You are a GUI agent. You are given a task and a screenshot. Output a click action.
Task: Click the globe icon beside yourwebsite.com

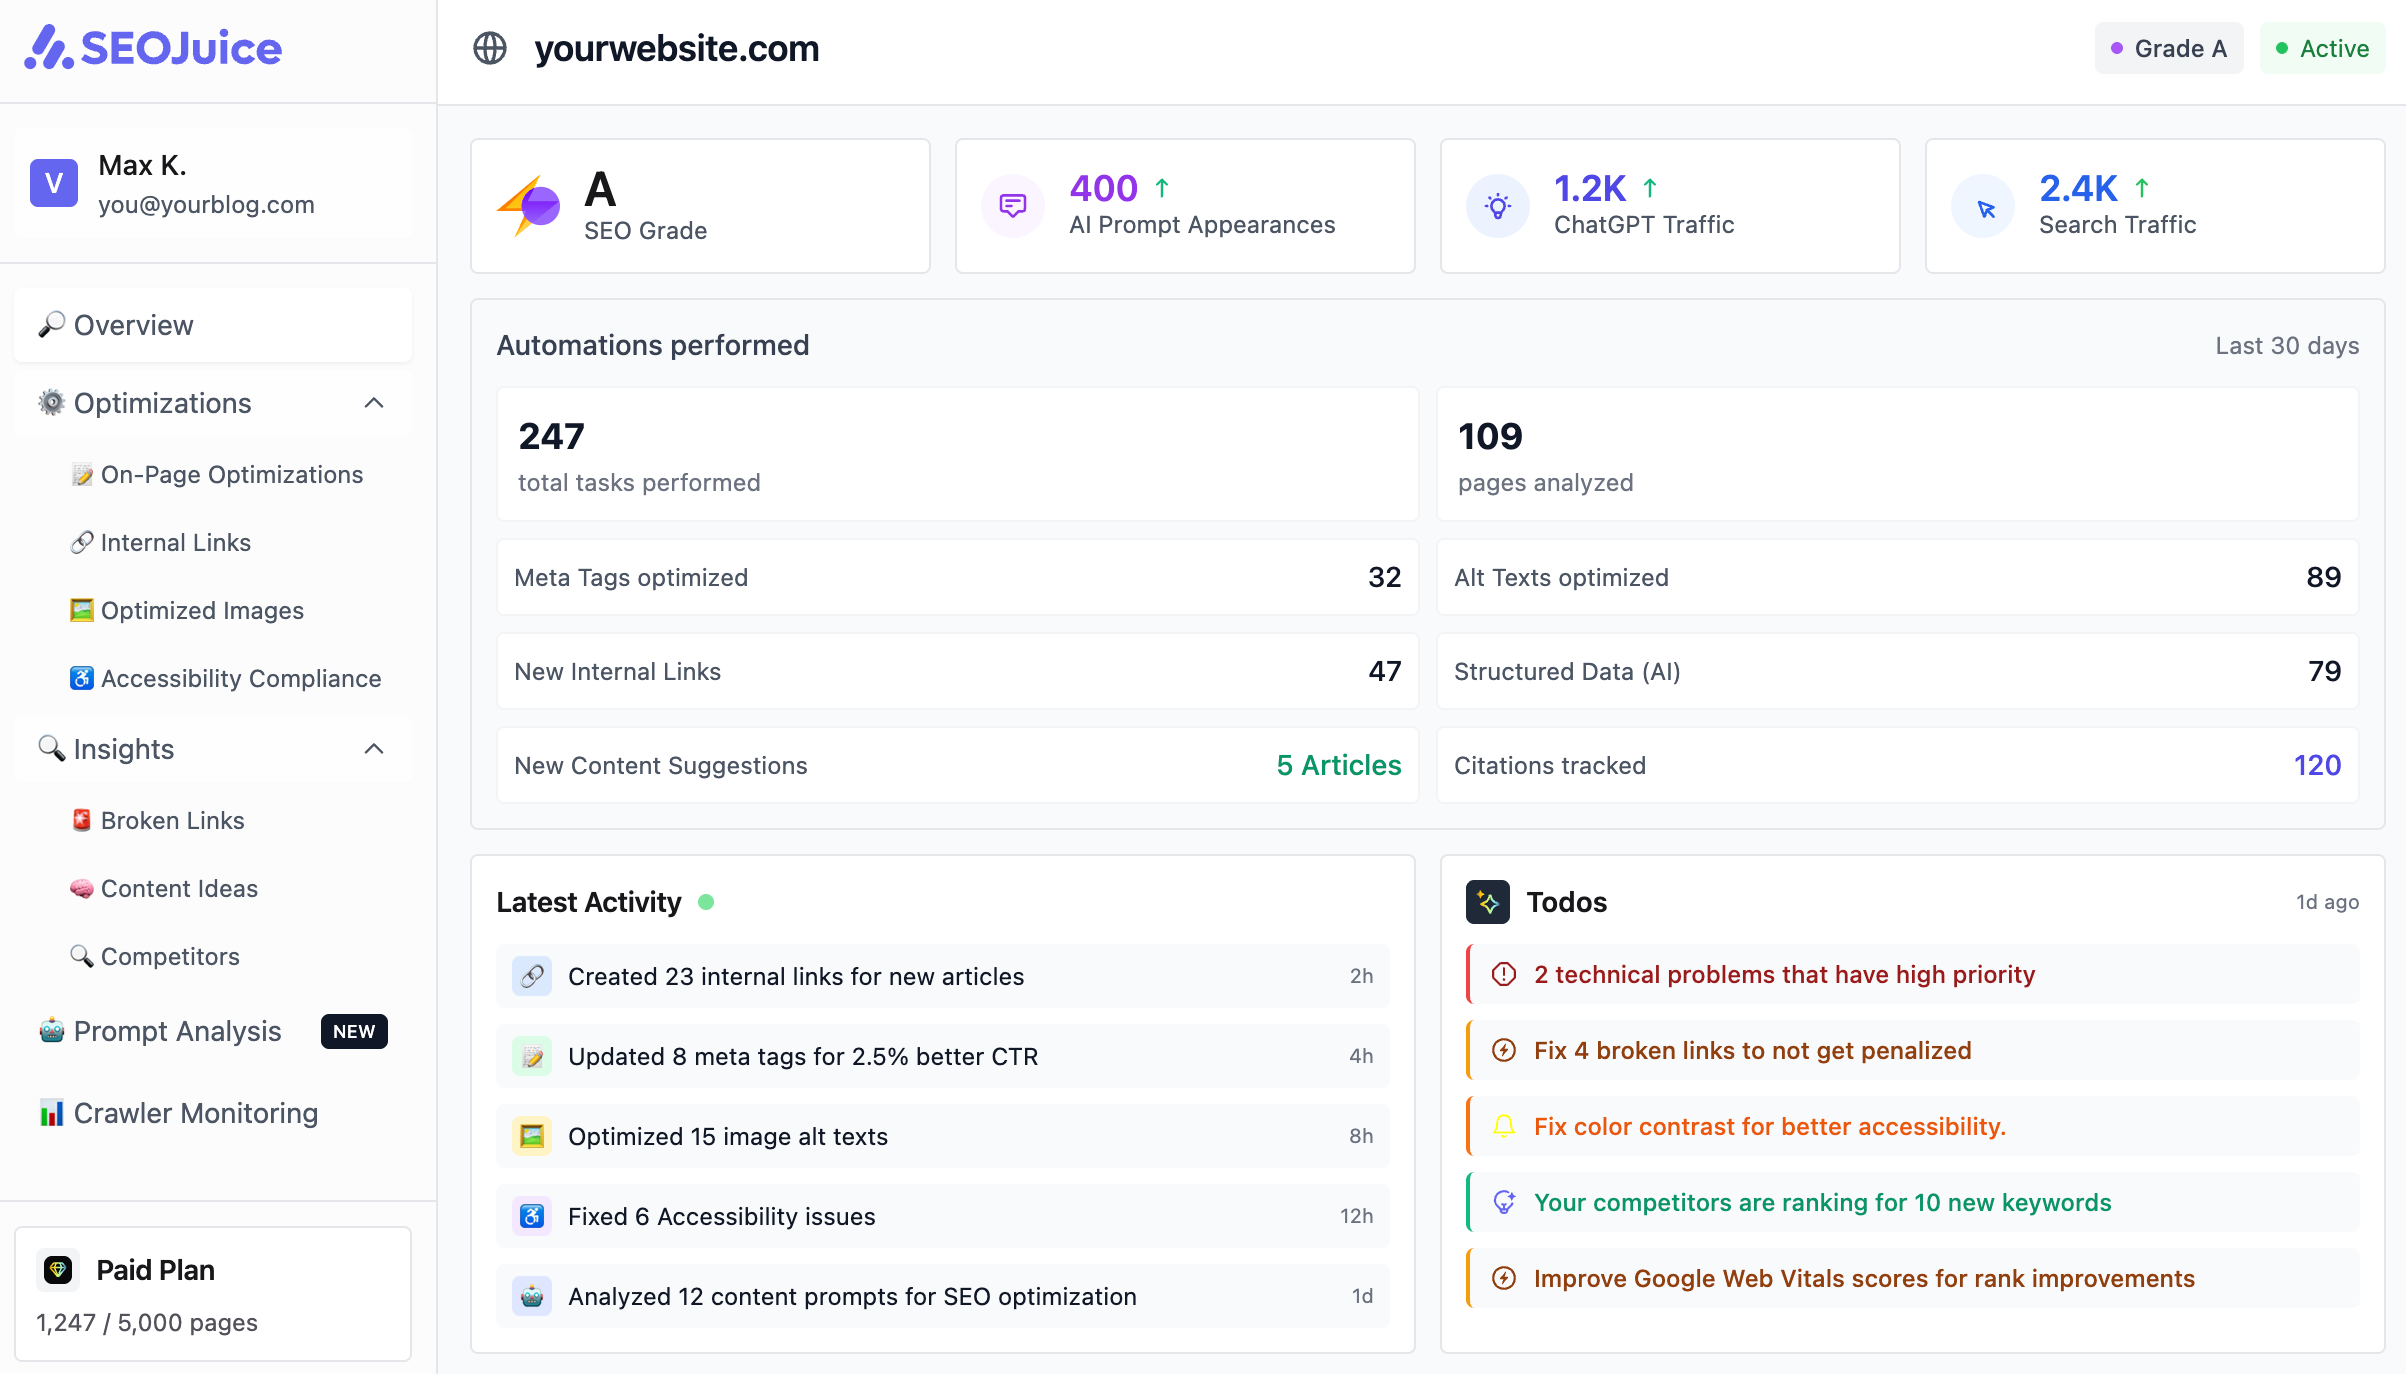490,47
